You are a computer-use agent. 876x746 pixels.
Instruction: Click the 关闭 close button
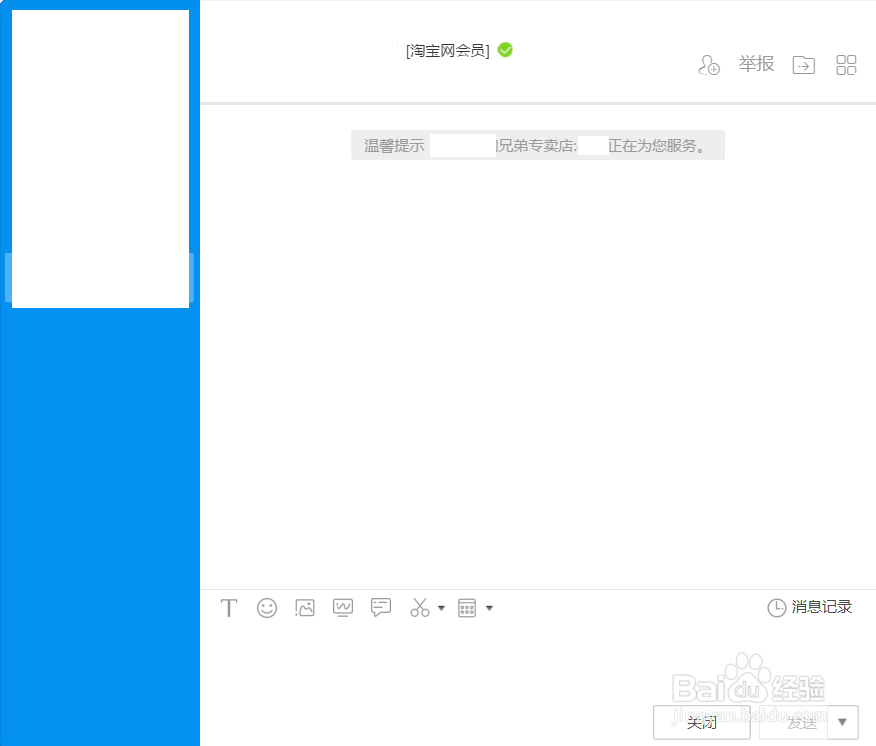coord(701,723)
